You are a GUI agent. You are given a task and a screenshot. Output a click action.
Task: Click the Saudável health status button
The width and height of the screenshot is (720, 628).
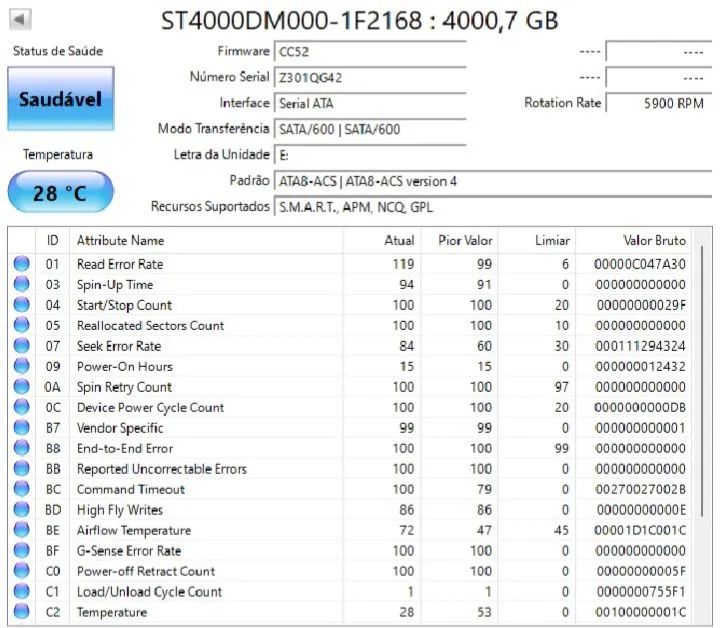[61, 99]
